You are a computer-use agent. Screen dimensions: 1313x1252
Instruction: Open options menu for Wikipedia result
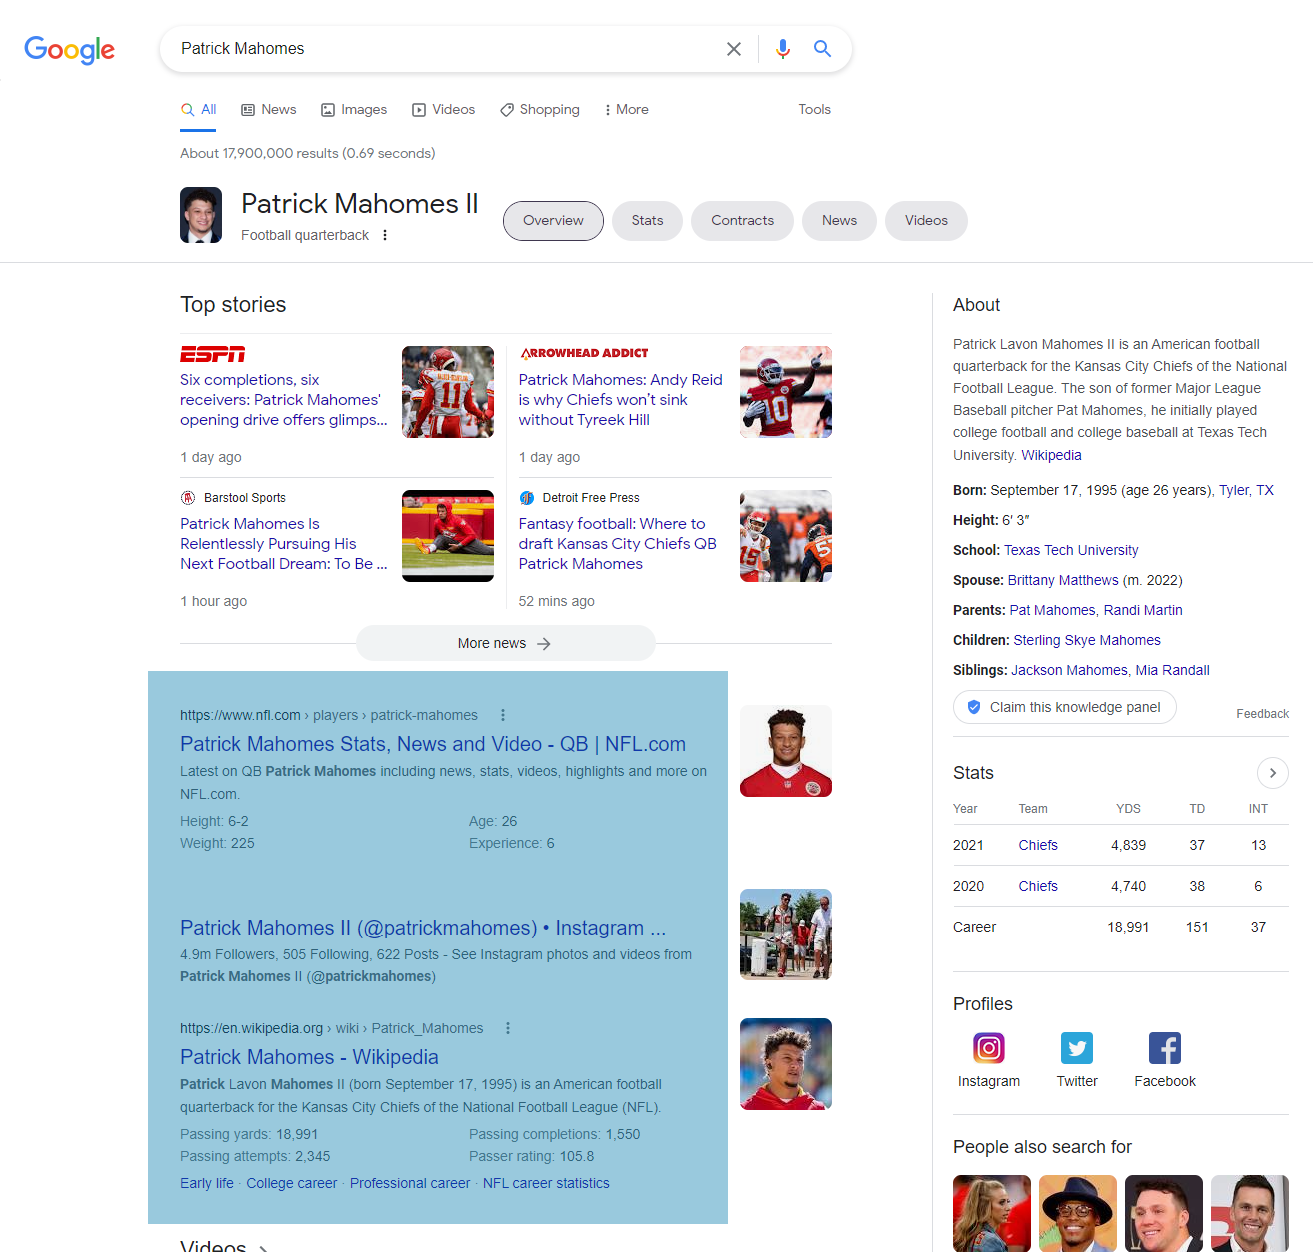[x=508, y=1028]
